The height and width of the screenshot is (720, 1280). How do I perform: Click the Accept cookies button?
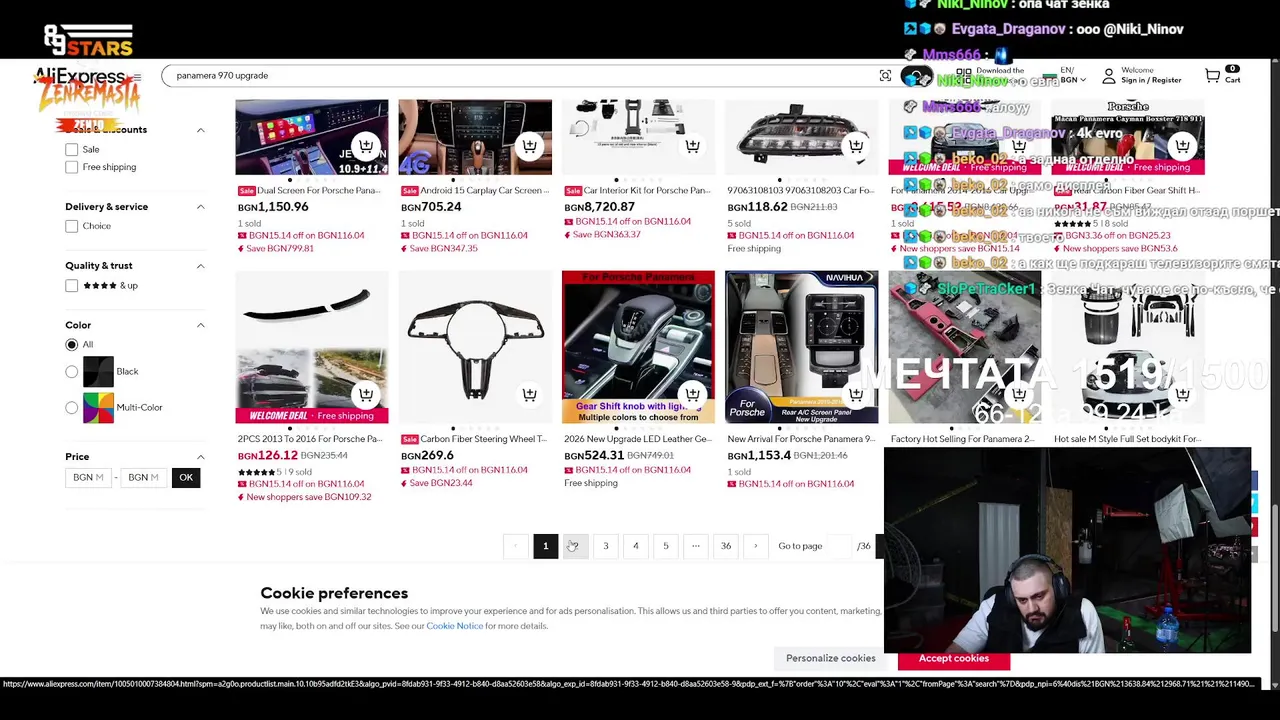point(954,658)
